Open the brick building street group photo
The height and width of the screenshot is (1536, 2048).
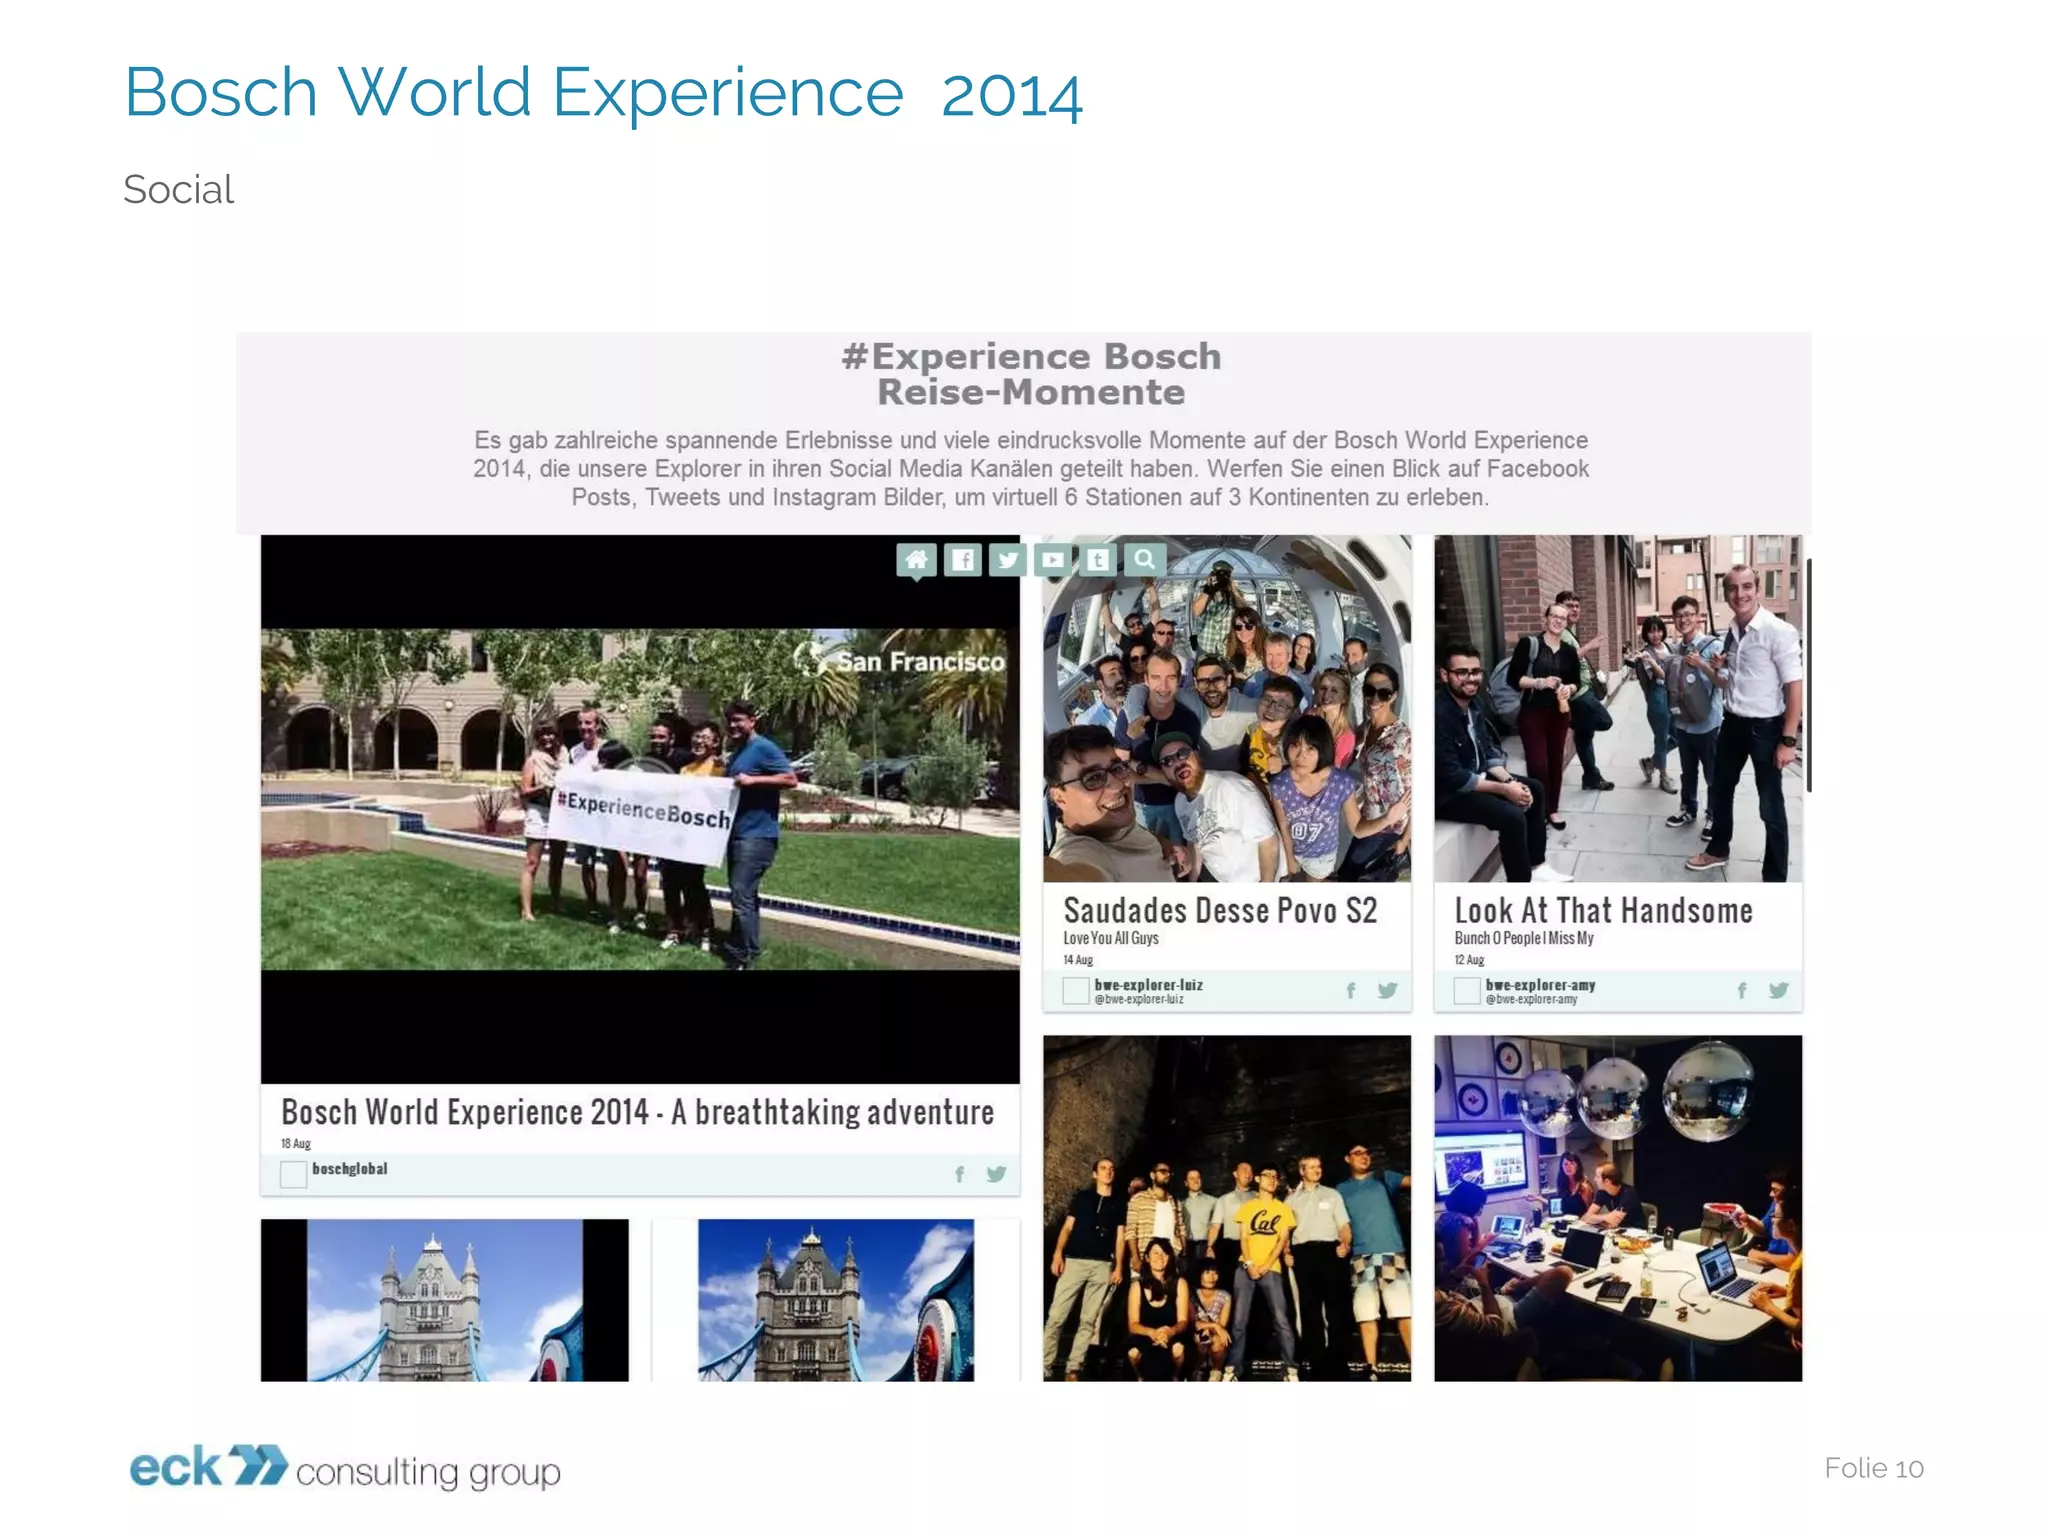pyautogui.click(x=1618, y=709)
